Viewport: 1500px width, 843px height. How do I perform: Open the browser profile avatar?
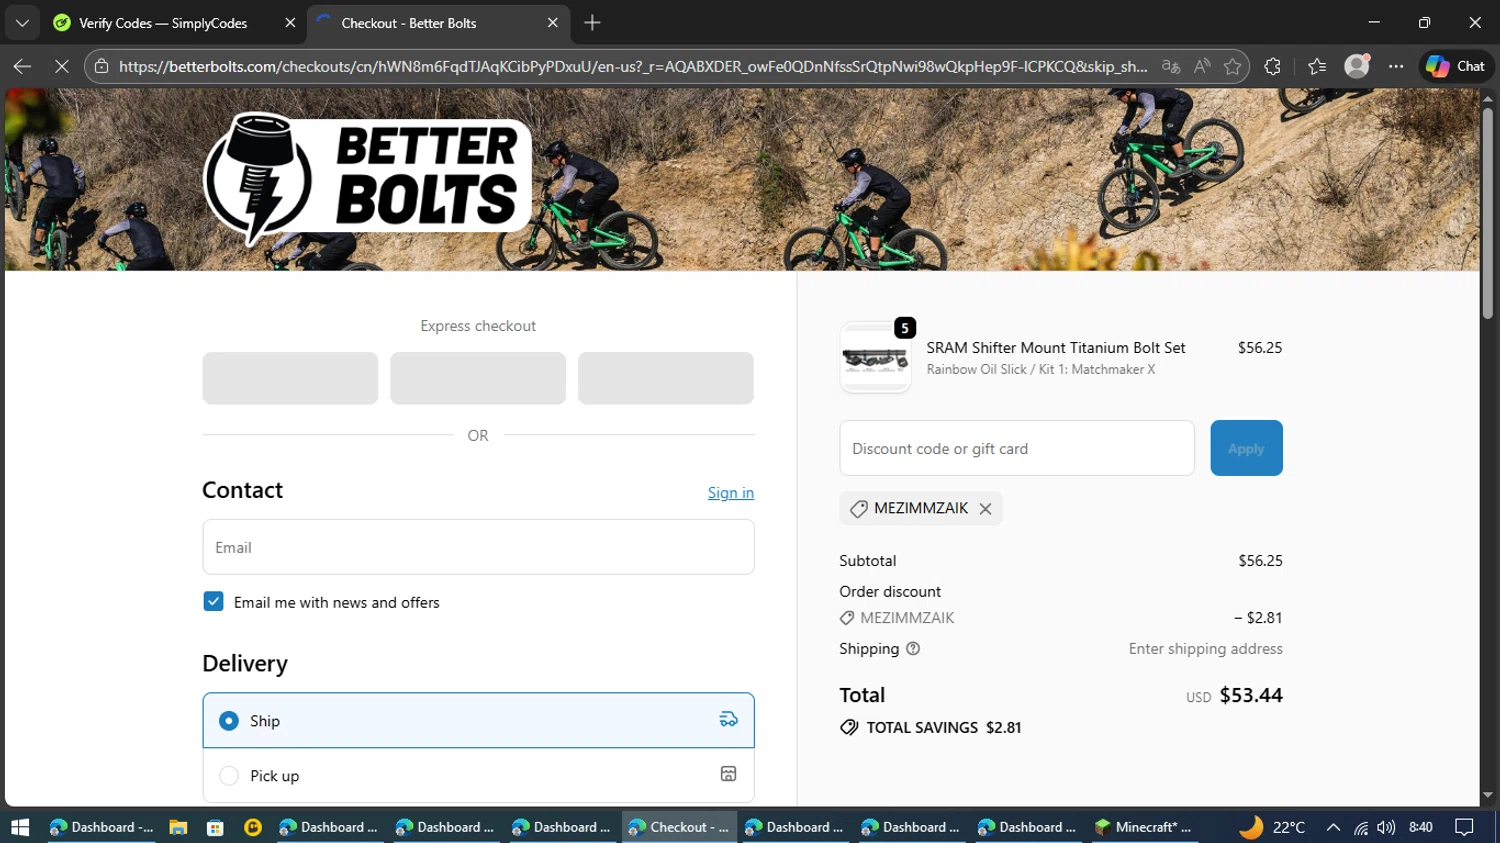[1357, 66]
